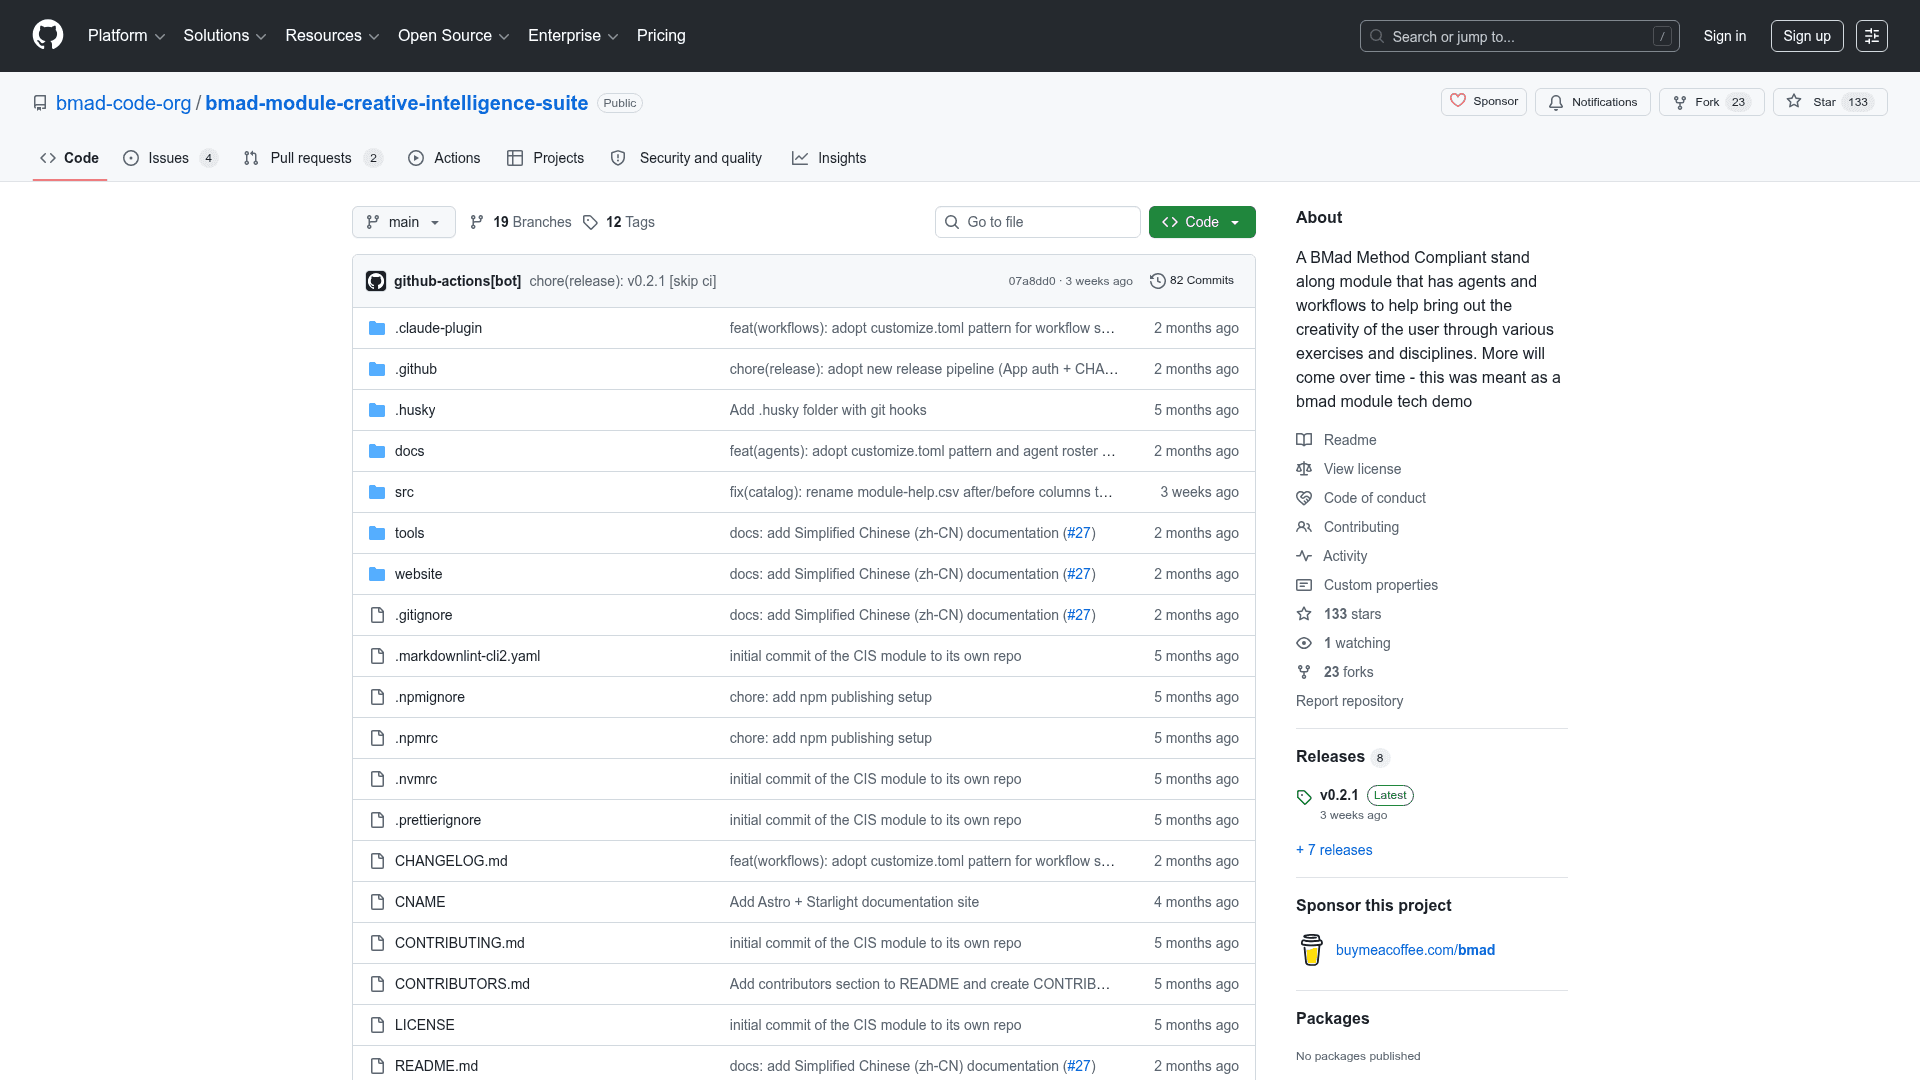Click the Readme book icon
1920x1080 pixels.
1304,440
